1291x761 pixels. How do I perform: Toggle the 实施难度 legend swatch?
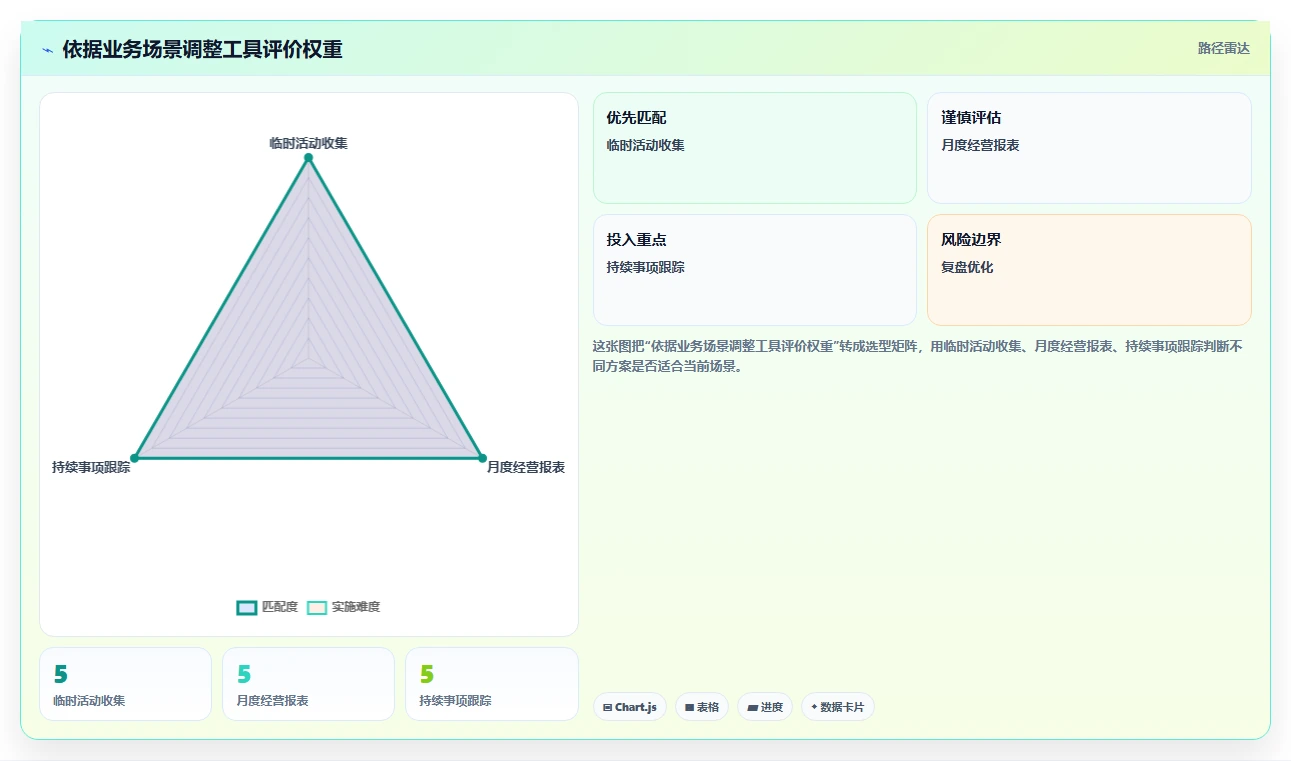317,607
